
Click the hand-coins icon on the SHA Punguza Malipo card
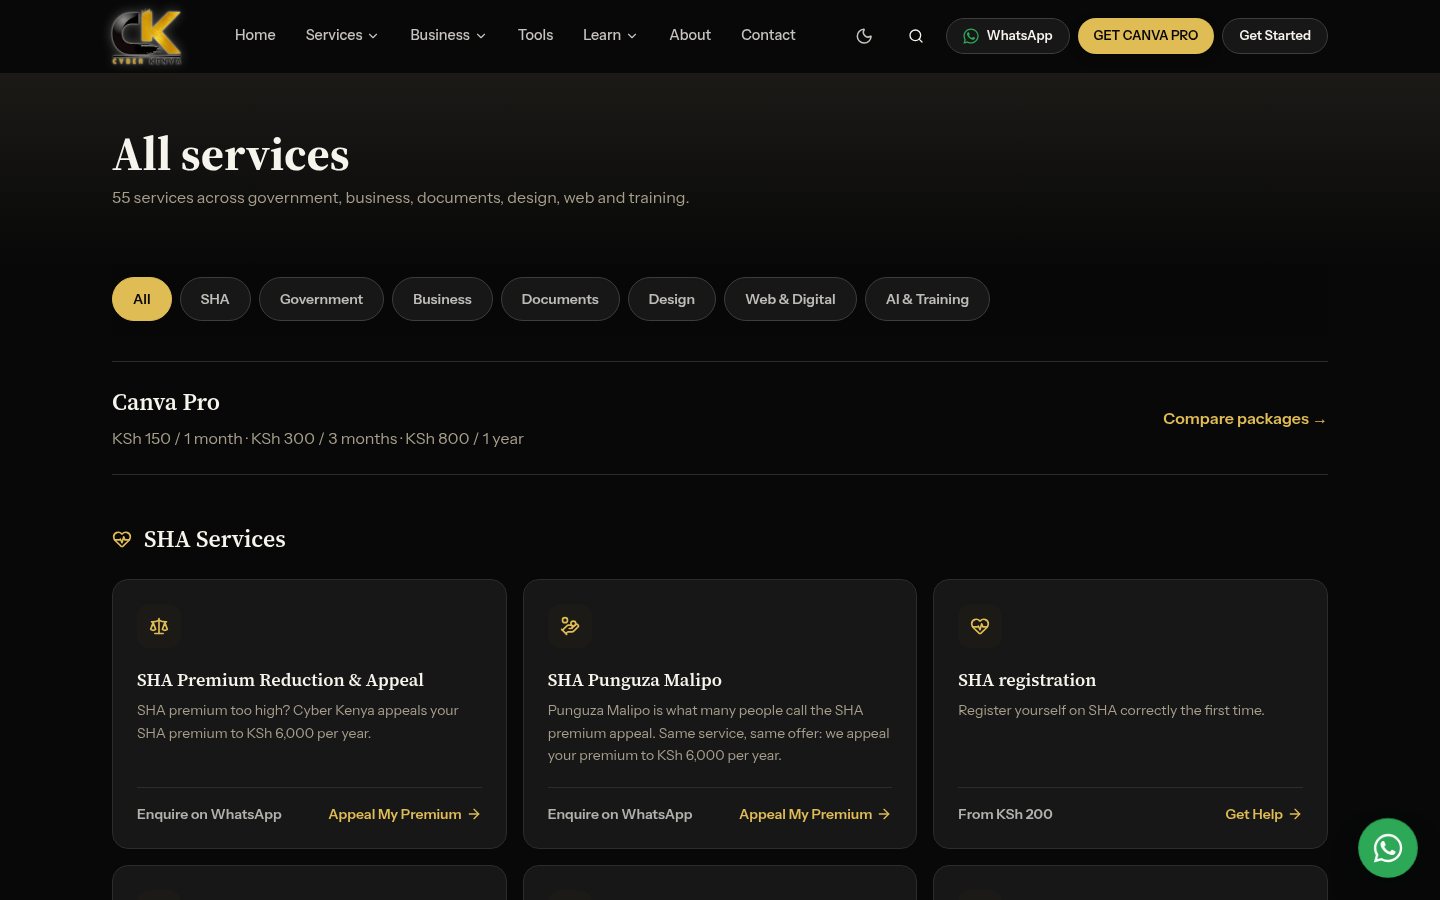(x=570, y=626)
